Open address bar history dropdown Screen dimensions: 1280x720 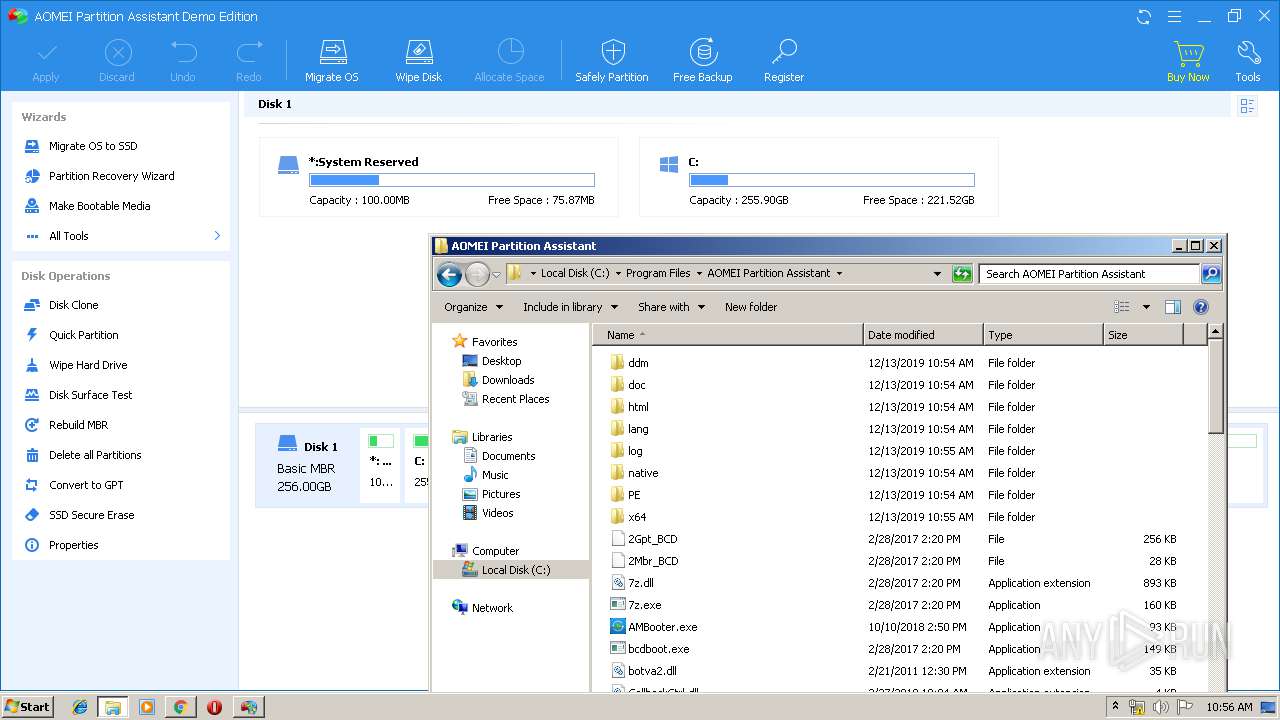pos(937,273)
